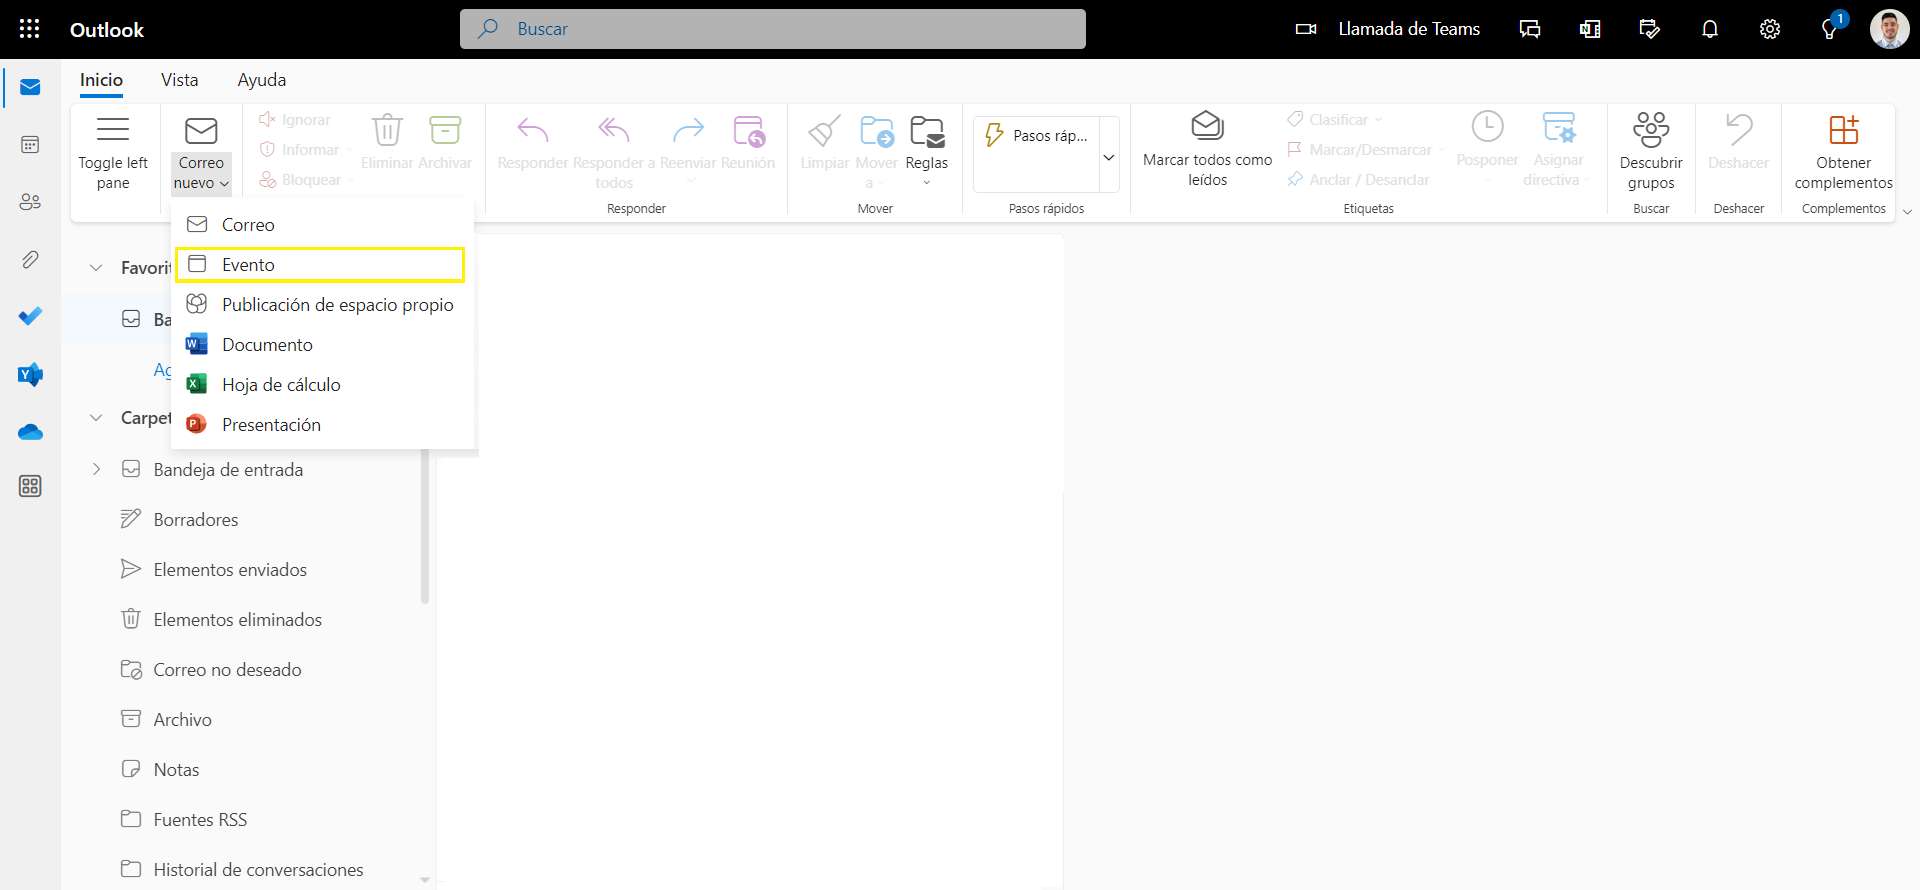Click Obtener complementos icon

(x=1843, y=130)
